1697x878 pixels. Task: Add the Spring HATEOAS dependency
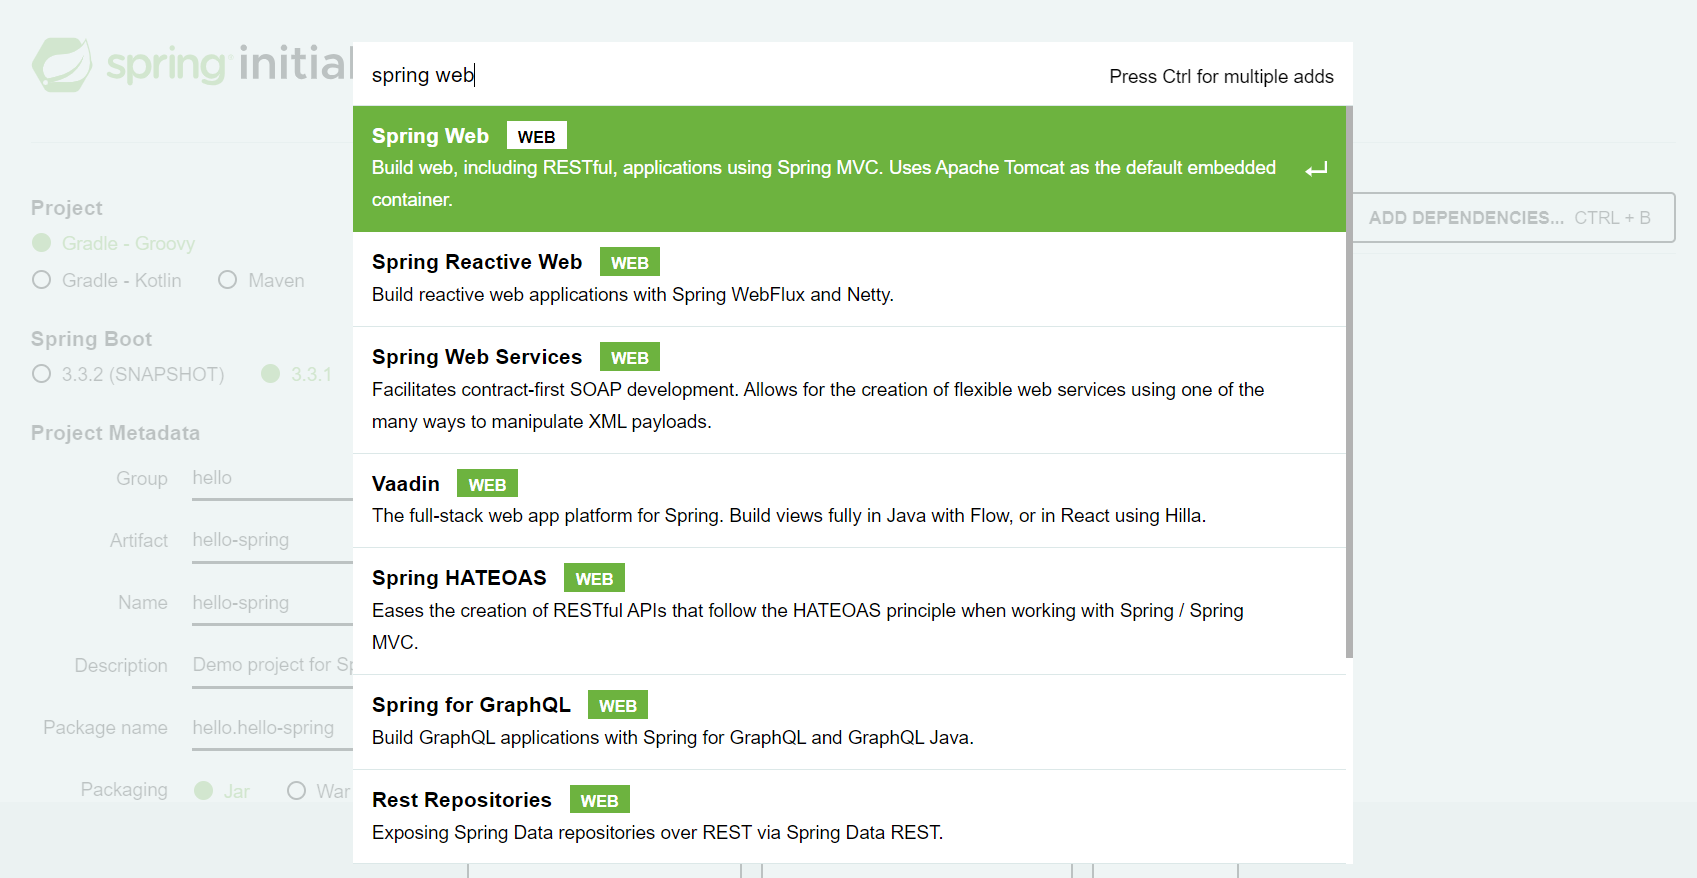tap(849, 611)
